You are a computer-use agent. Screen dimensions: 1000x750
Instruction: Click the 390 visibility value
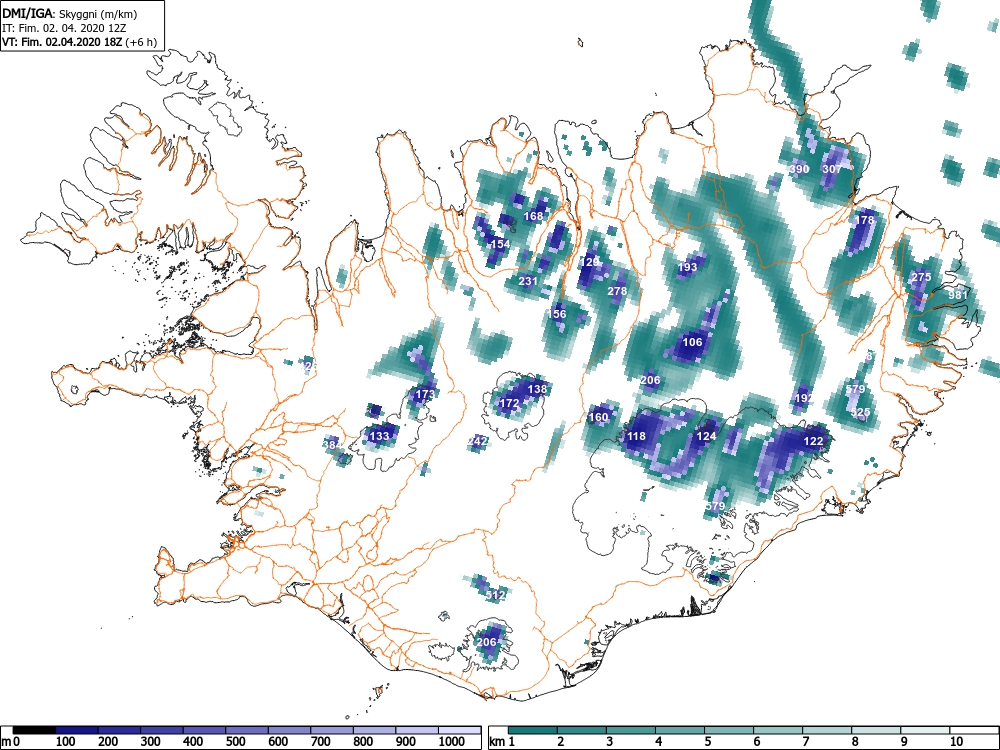click(799, 169)
